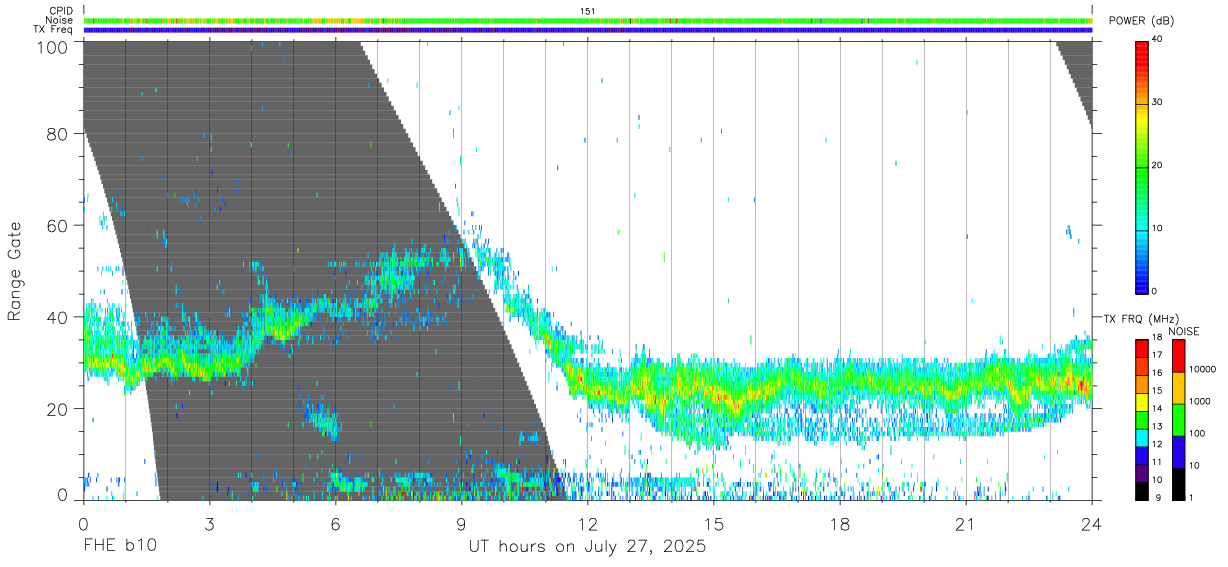Click the TX FRQ (MHz) color bar
The height and width of the screenshot is (567, 1228).
(x=1142, y=419)
